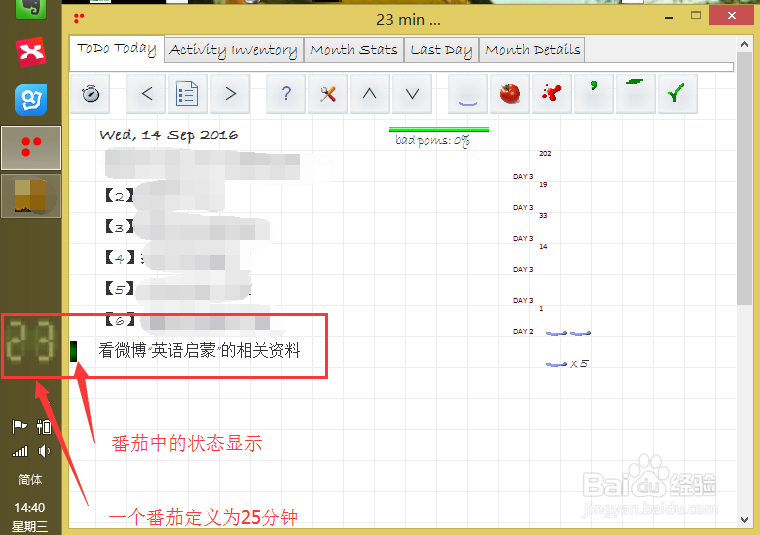Start a pomodoro with the tomato icon

pyautogui.click(x=510, y=94)
